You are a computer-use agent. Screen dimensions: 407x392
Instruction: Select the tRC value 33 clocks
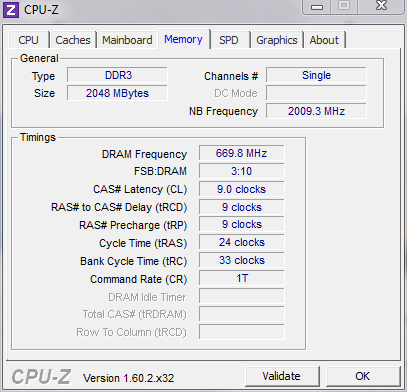click(x=242, y=260)
